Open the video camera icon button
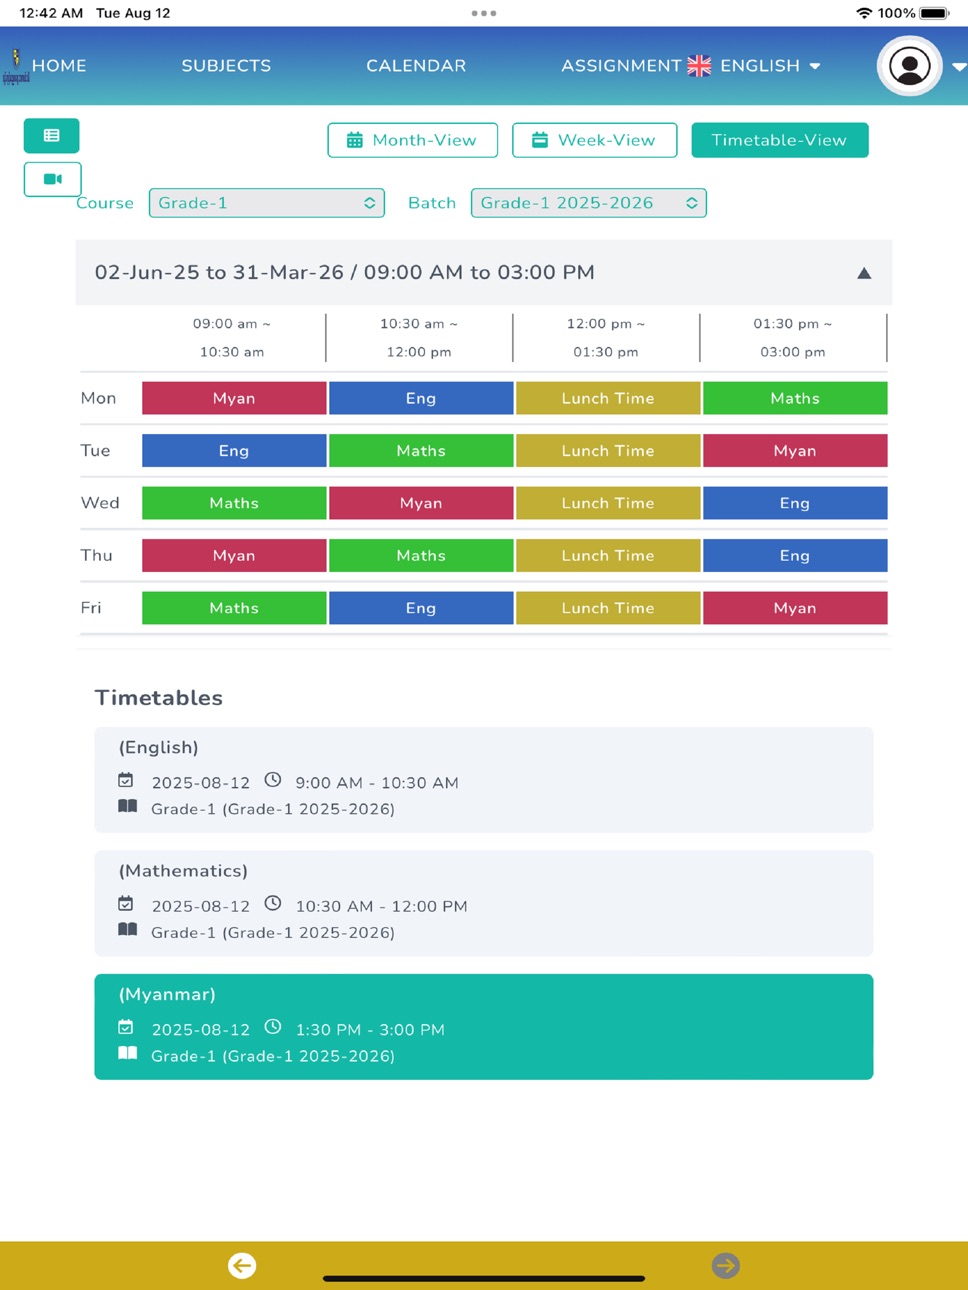This screenshot has height=1290, width=968. [52, 179]
